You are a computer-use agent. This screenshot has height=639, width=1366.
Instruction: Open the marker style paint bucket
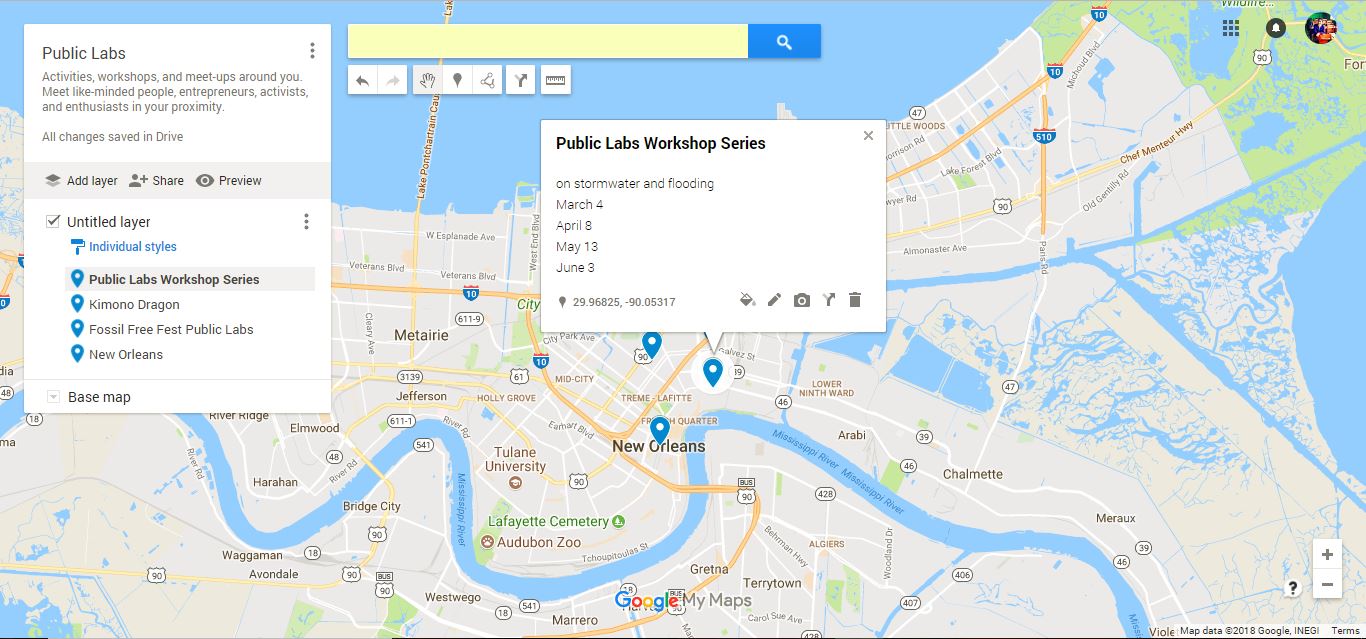tap(747, 300)
